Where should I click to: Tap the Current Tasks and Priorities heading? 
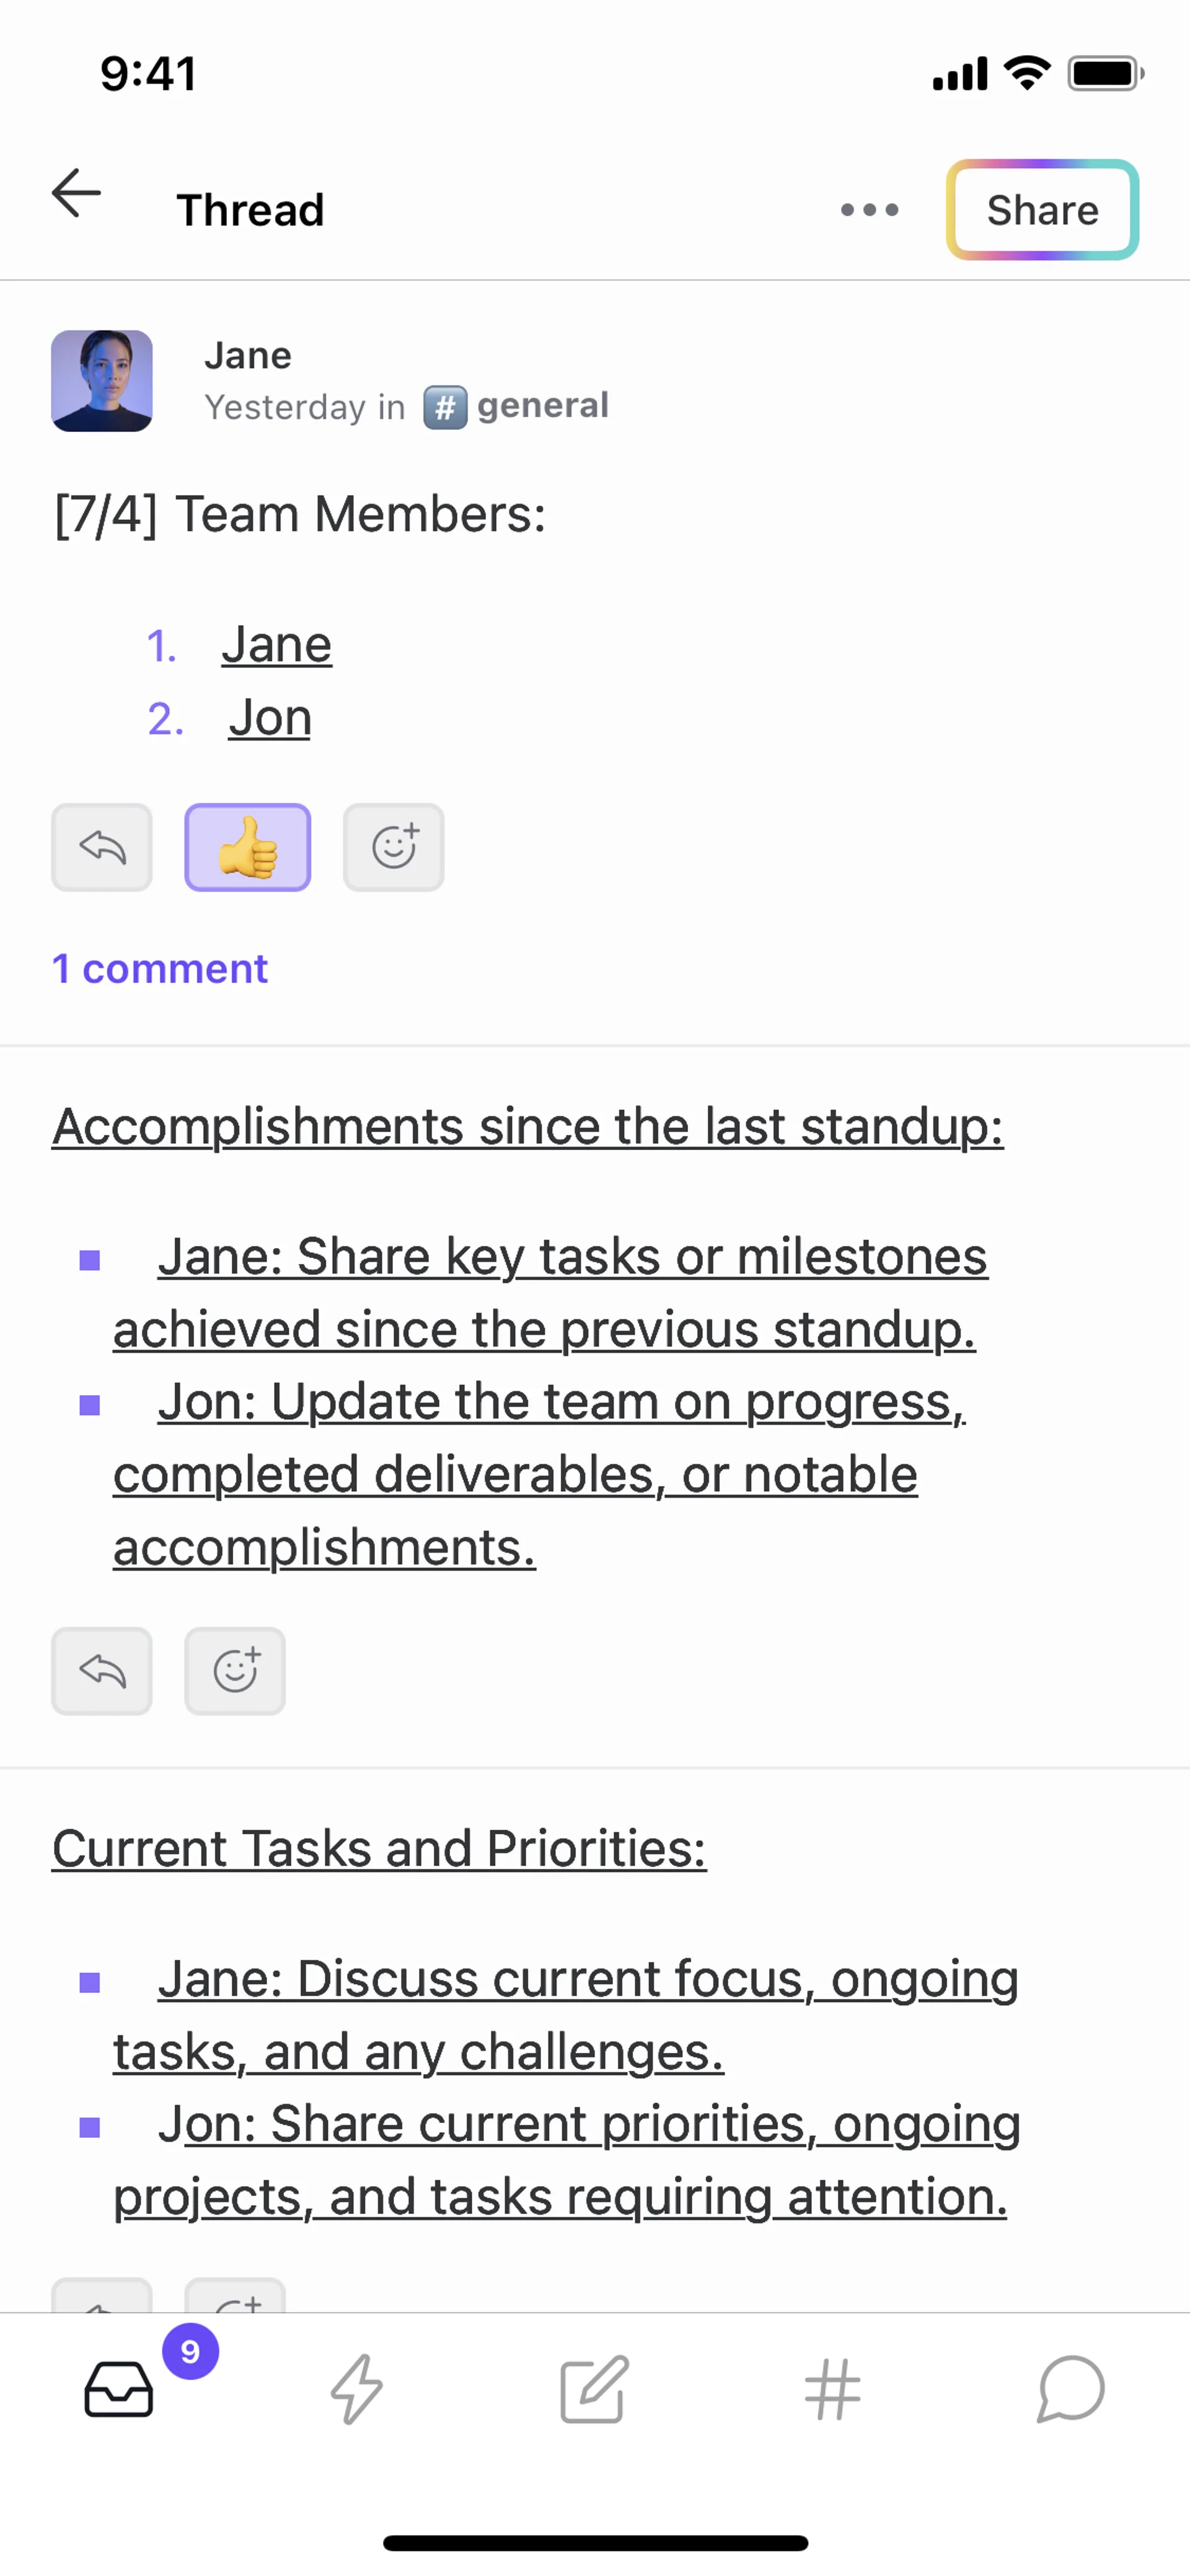pos(379,1848)
